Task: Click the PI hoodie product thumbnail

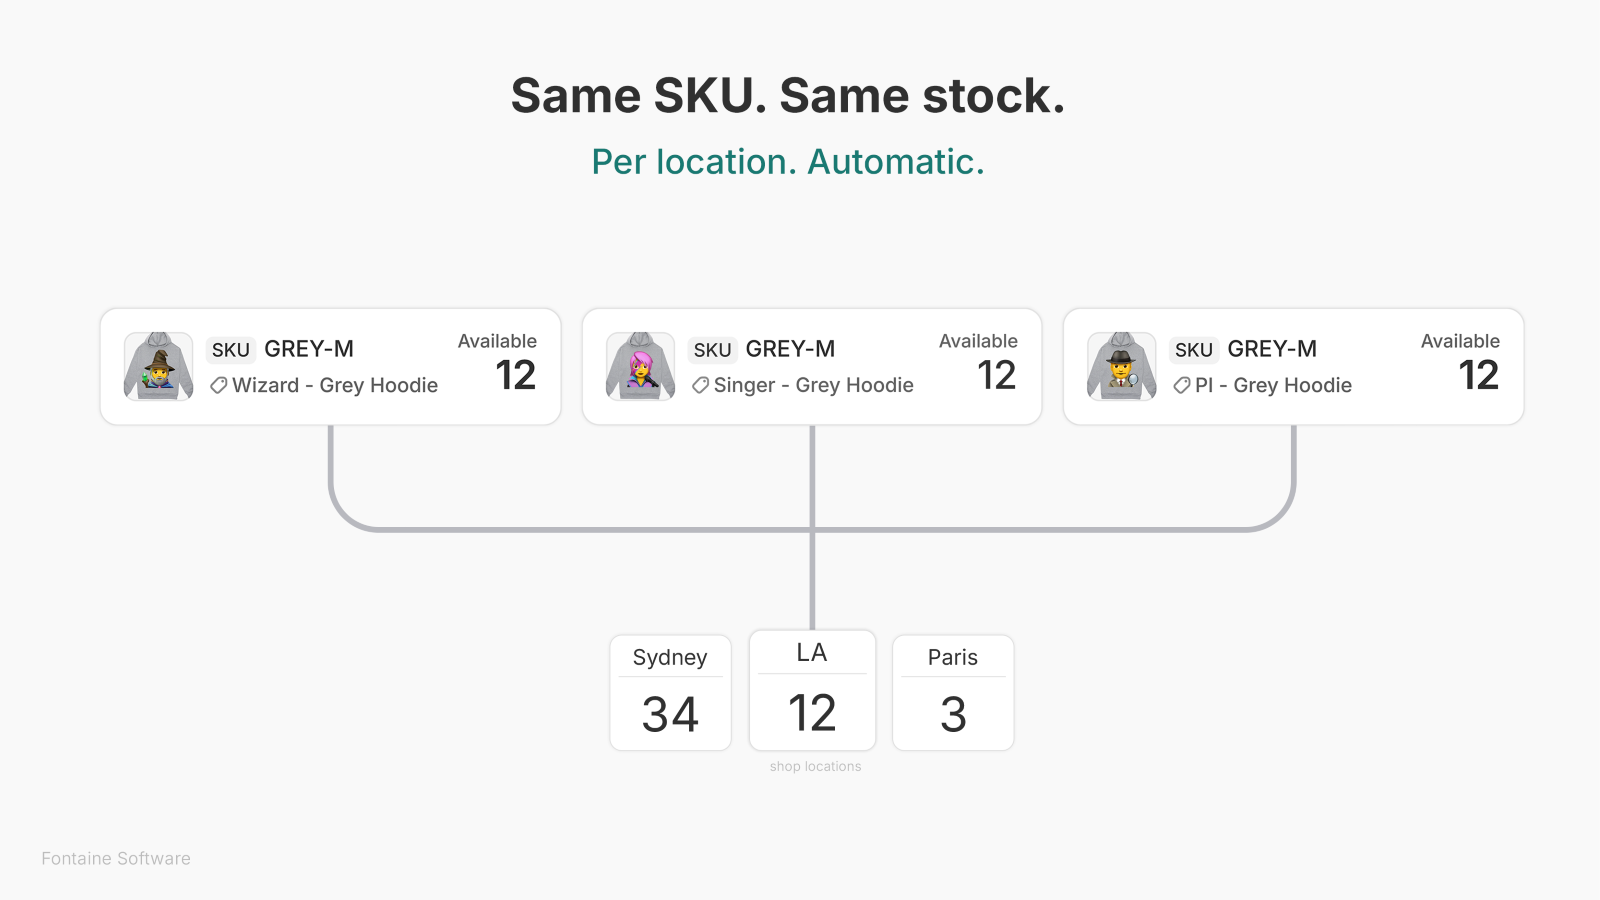Action: coord(1121,366)
